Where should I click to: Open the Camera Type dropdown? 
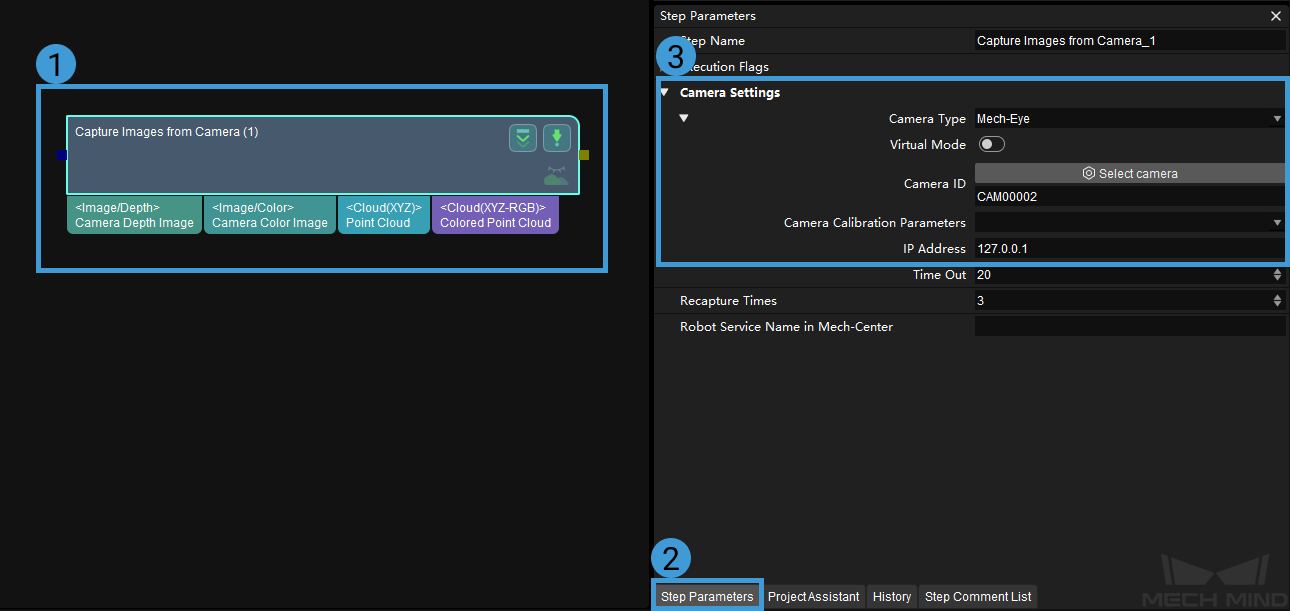coord(1129,119)
